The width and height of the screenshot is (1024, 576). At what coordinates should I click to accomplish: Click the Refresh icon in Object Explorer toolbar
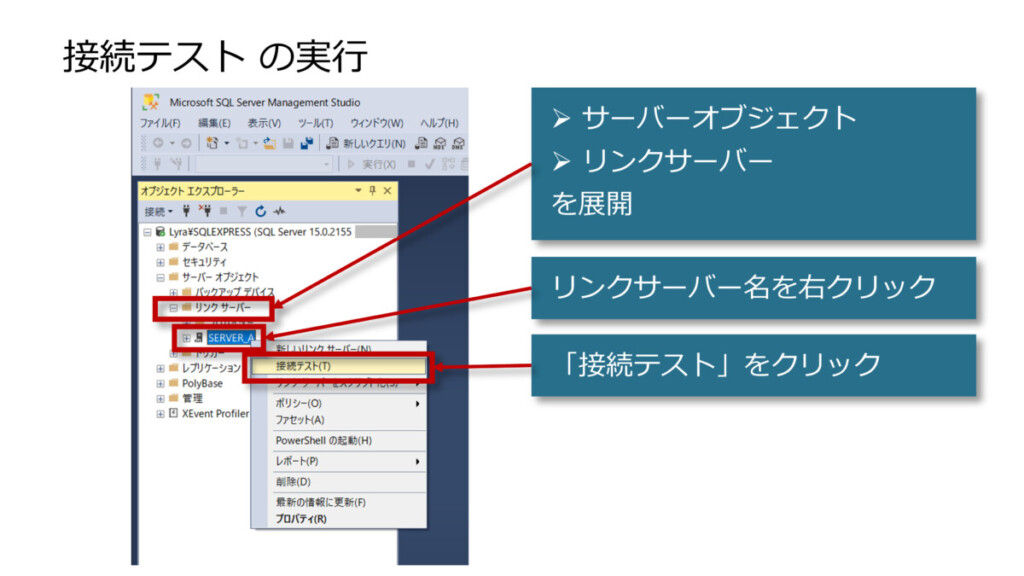(x=261, y=211)
